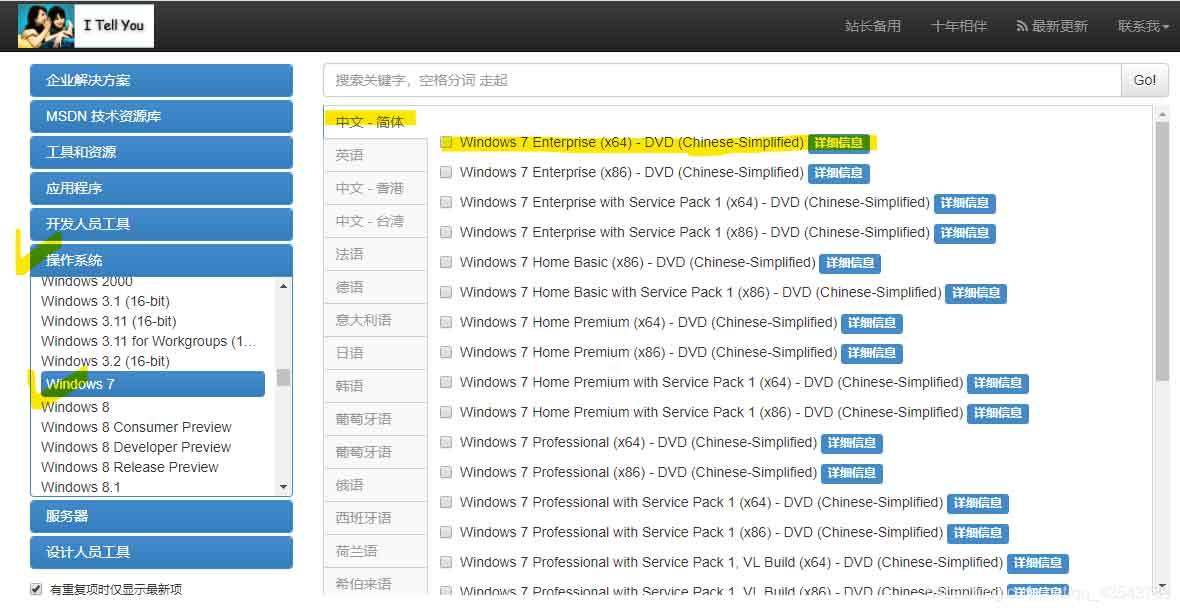
Task: Switch to the 俄语 language tab
Action: pos(375,485)
